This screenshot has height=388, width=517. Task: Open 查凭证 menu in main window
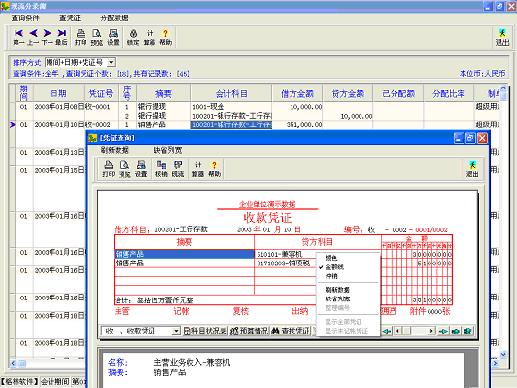pyautogui.click(x=70, y=18)
